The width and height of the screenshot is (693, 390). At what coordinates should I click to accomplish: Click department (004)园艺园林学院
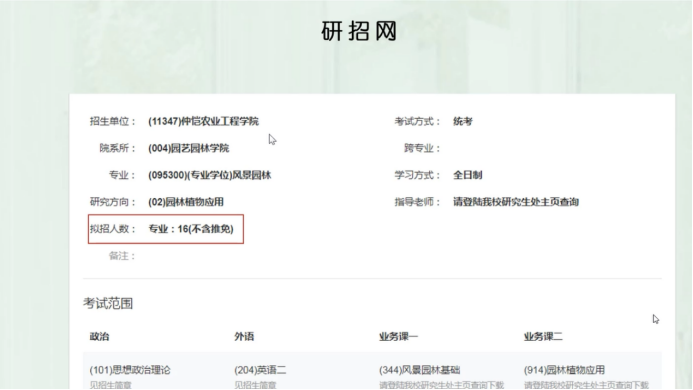click(189, 148)
